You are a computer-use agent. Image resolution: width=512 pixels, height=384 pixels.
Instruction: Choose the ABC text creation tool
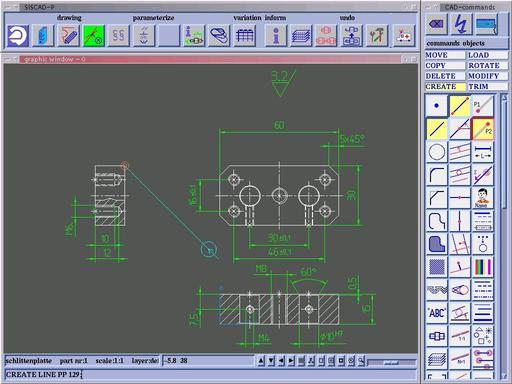click(x=437, y=313)
